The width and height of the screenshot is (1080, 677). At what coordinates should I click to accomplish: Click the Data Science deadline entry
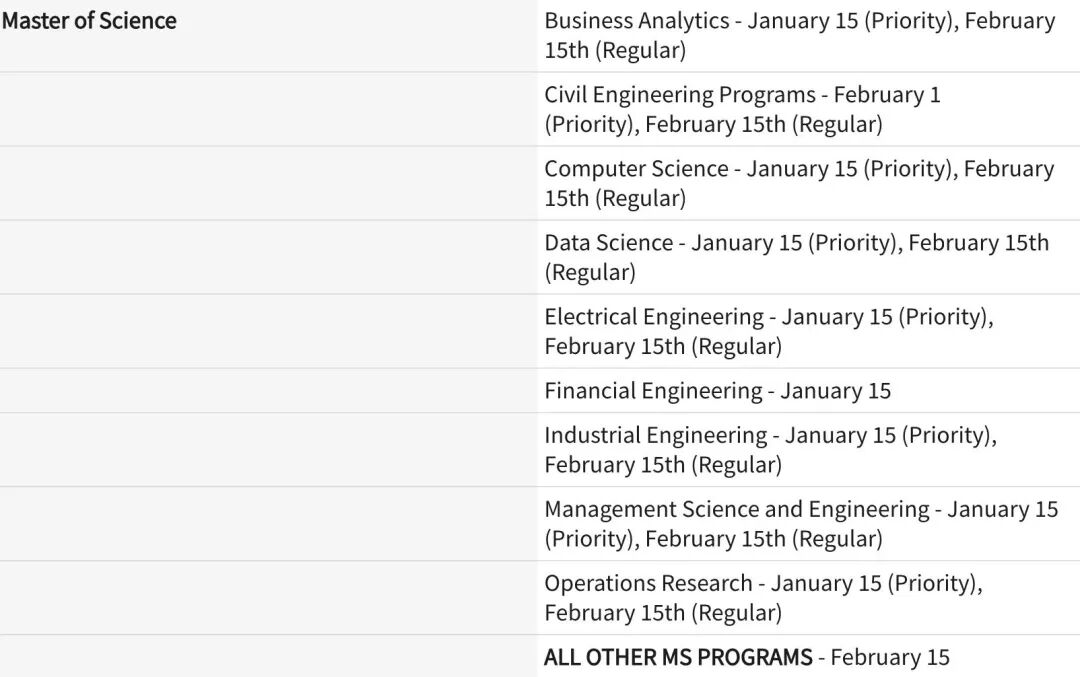(x=796, y=257)
